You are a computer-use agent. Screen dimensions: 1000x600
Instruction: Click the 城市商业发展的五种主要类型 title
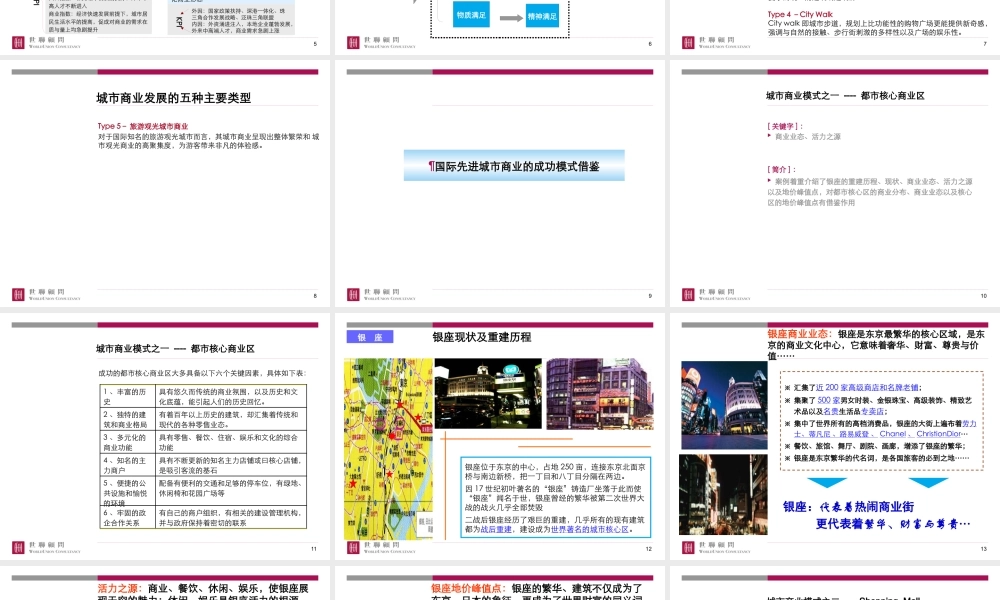tap(173, 98)
